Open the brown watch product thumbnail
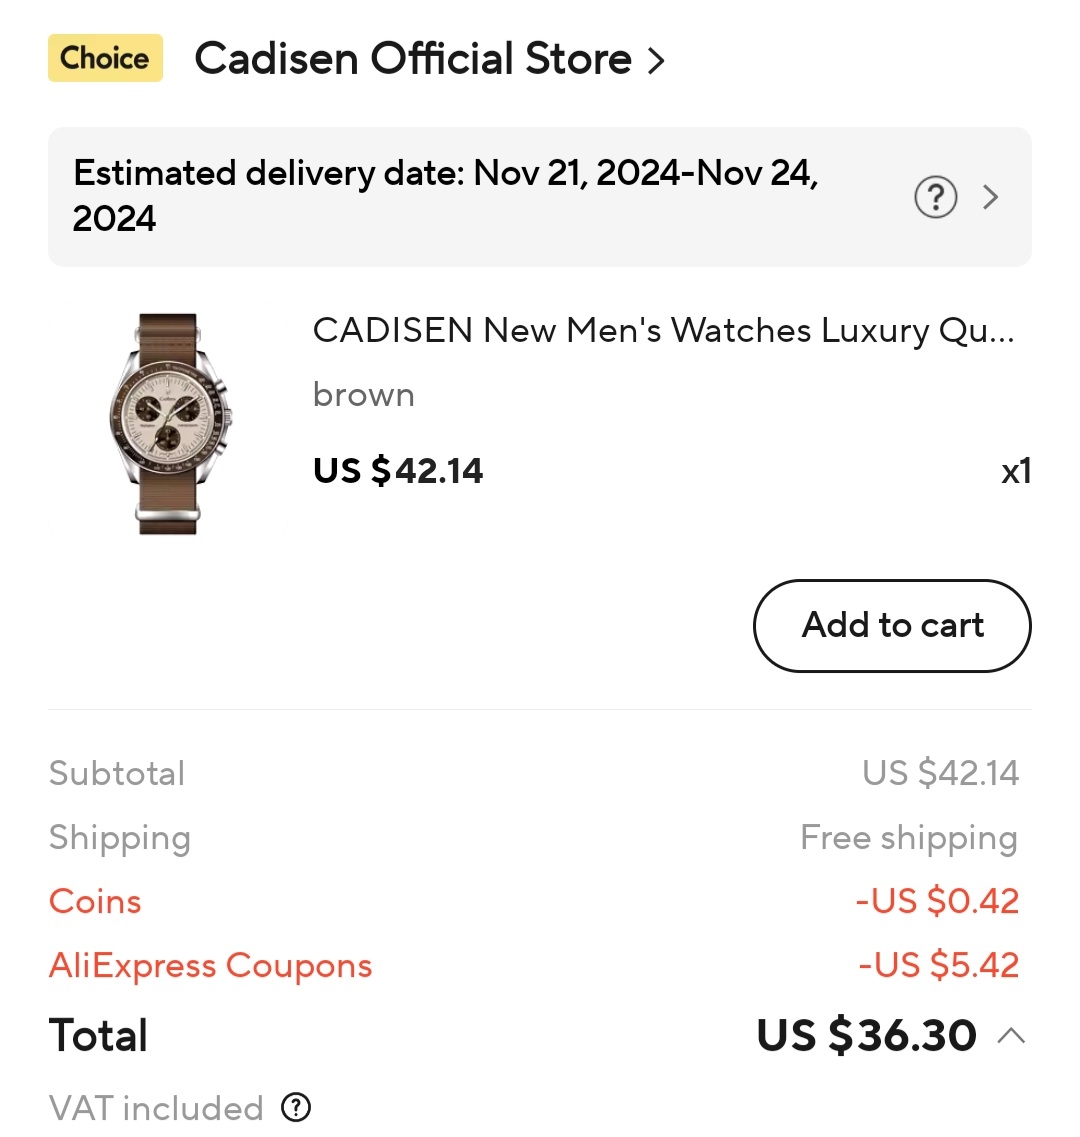Image resolution: width=1080 pixels, height=1137 pixels. coord(168,424)
